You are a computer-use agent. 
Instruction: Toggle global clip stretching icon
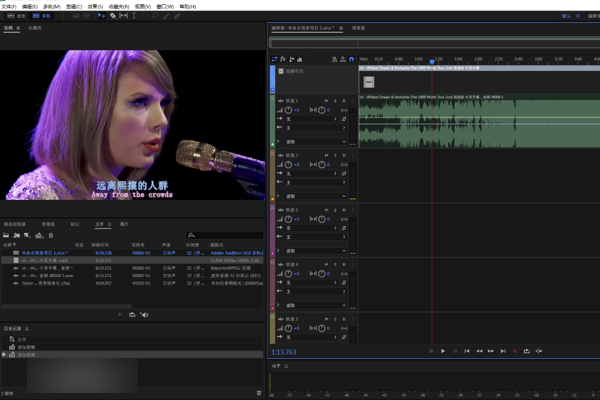point(343,59)
